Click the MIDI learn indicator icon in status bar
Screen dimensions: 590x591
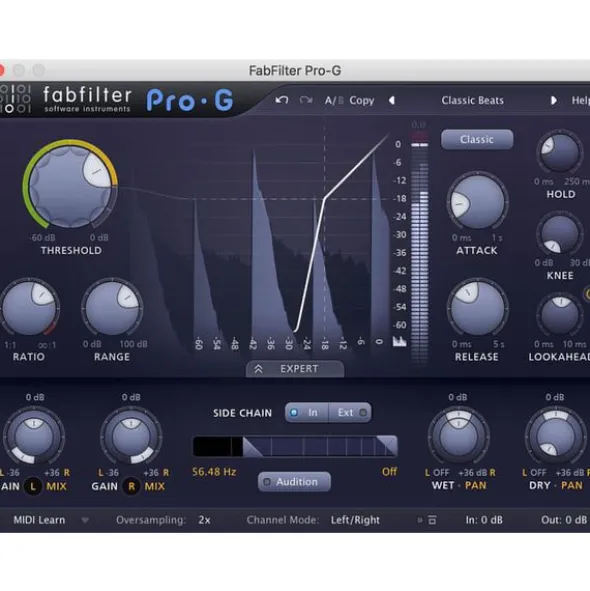(x=420, y=520)
